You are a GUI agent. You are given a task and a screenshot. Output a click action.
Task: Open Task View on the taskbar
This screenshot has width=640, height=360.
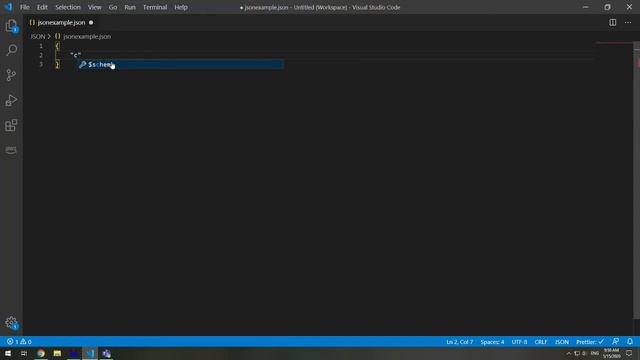pos(24,353)
